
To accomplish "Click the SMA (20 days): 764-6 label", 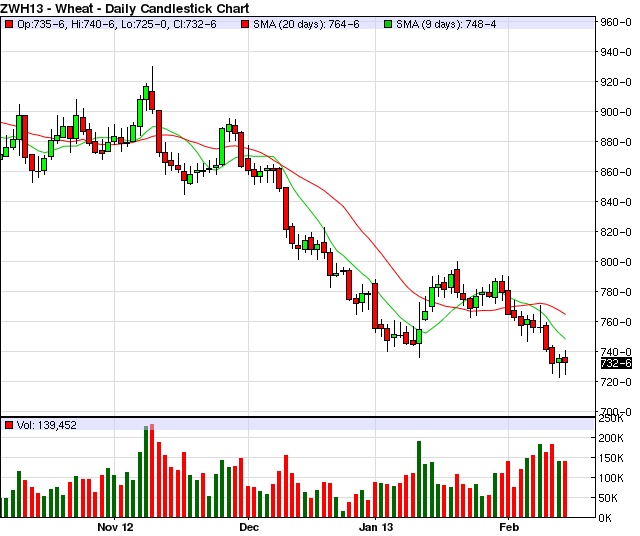I will (x=306, y=24).
